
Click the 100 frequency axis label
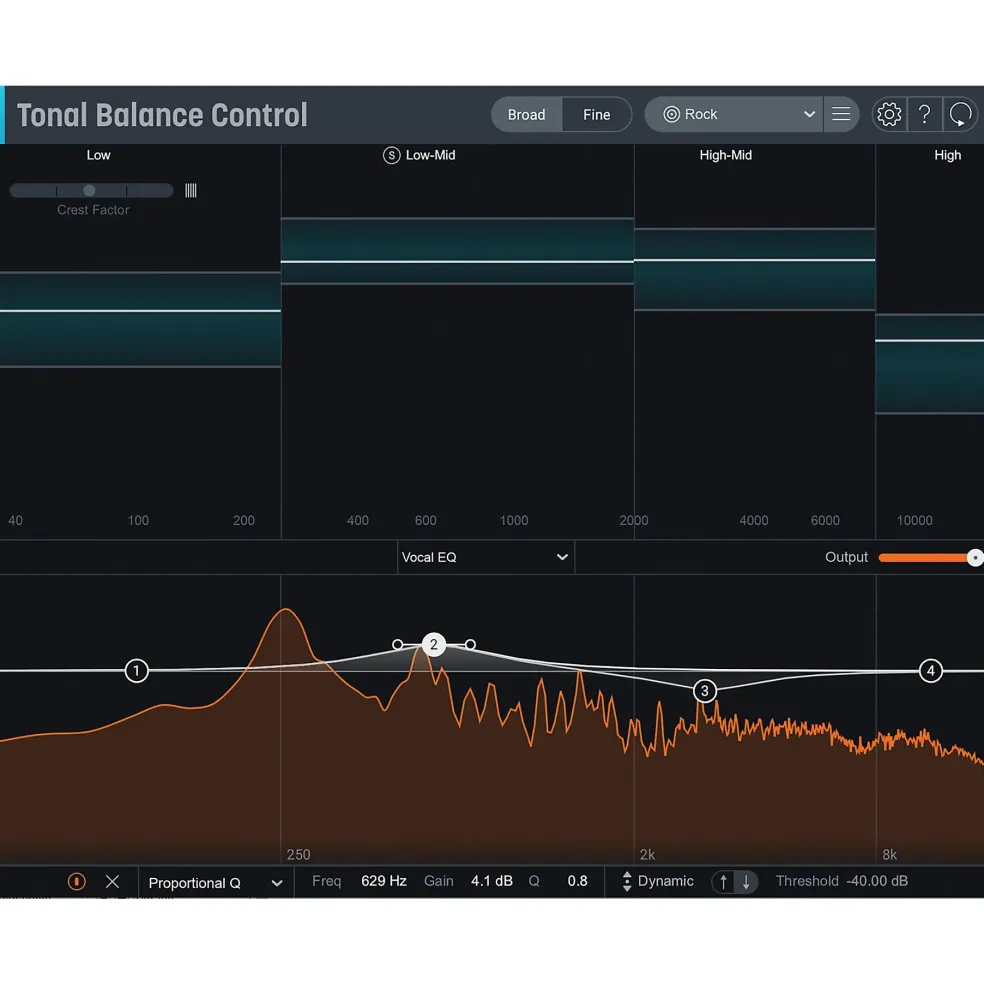pyautogui.click(x=138, y=520)
